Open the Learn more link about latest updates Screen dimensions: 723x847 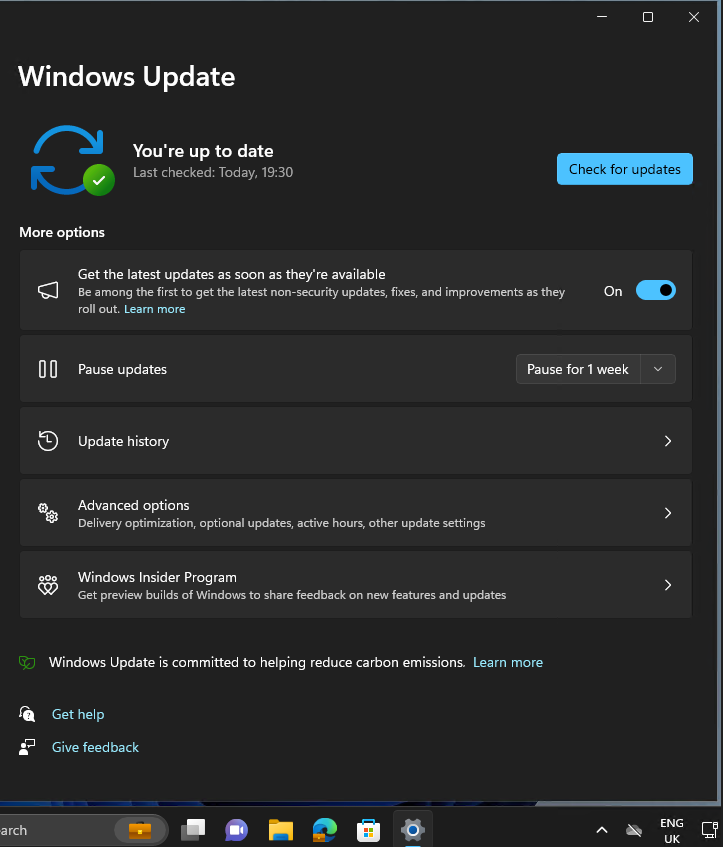pyautogui.click(x=154, y=308)
